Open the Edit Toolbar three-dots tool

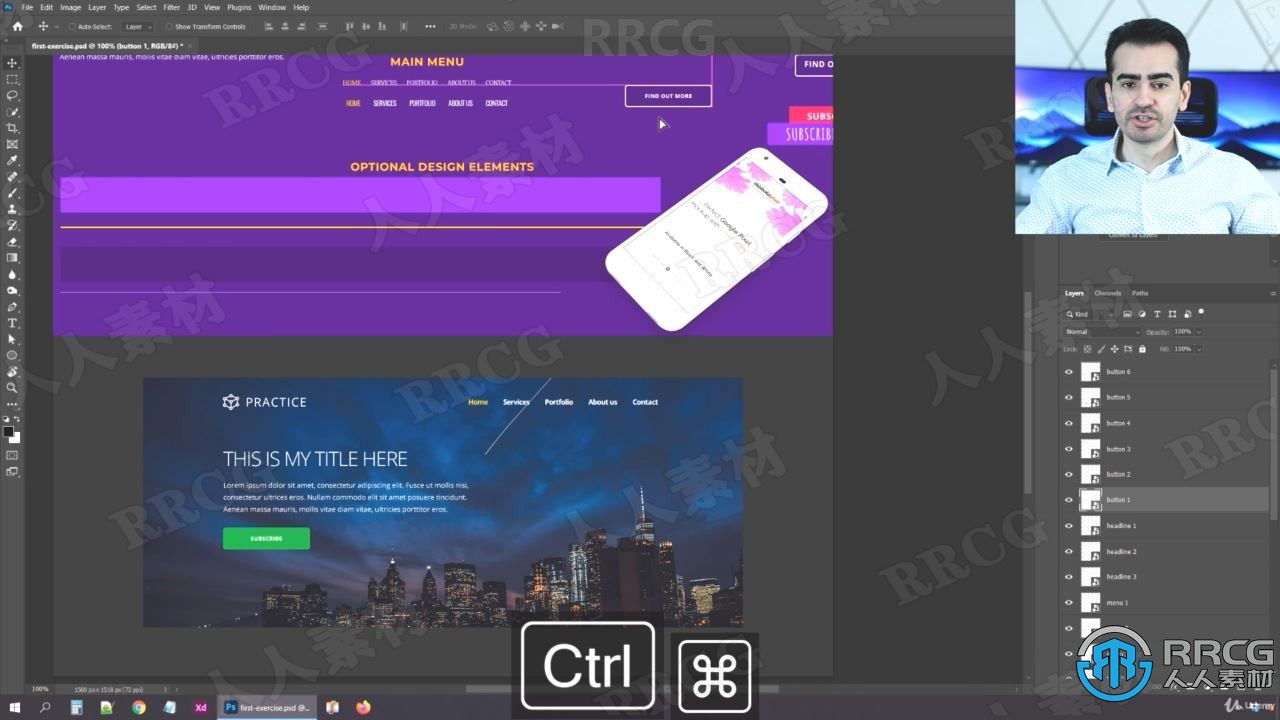13,404
